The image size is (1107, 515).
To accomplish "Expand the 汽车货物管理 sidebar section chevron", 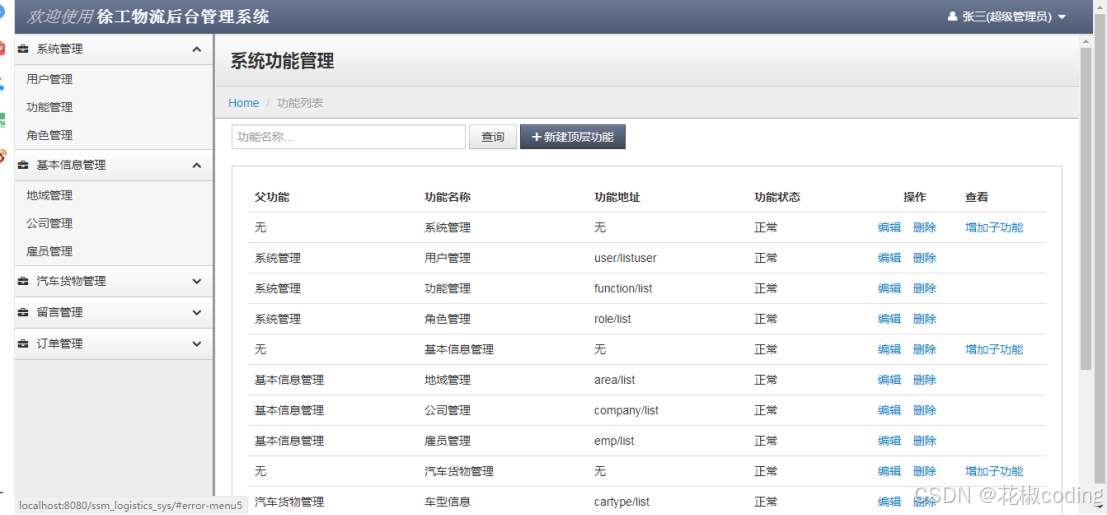I will pos(197,281).
